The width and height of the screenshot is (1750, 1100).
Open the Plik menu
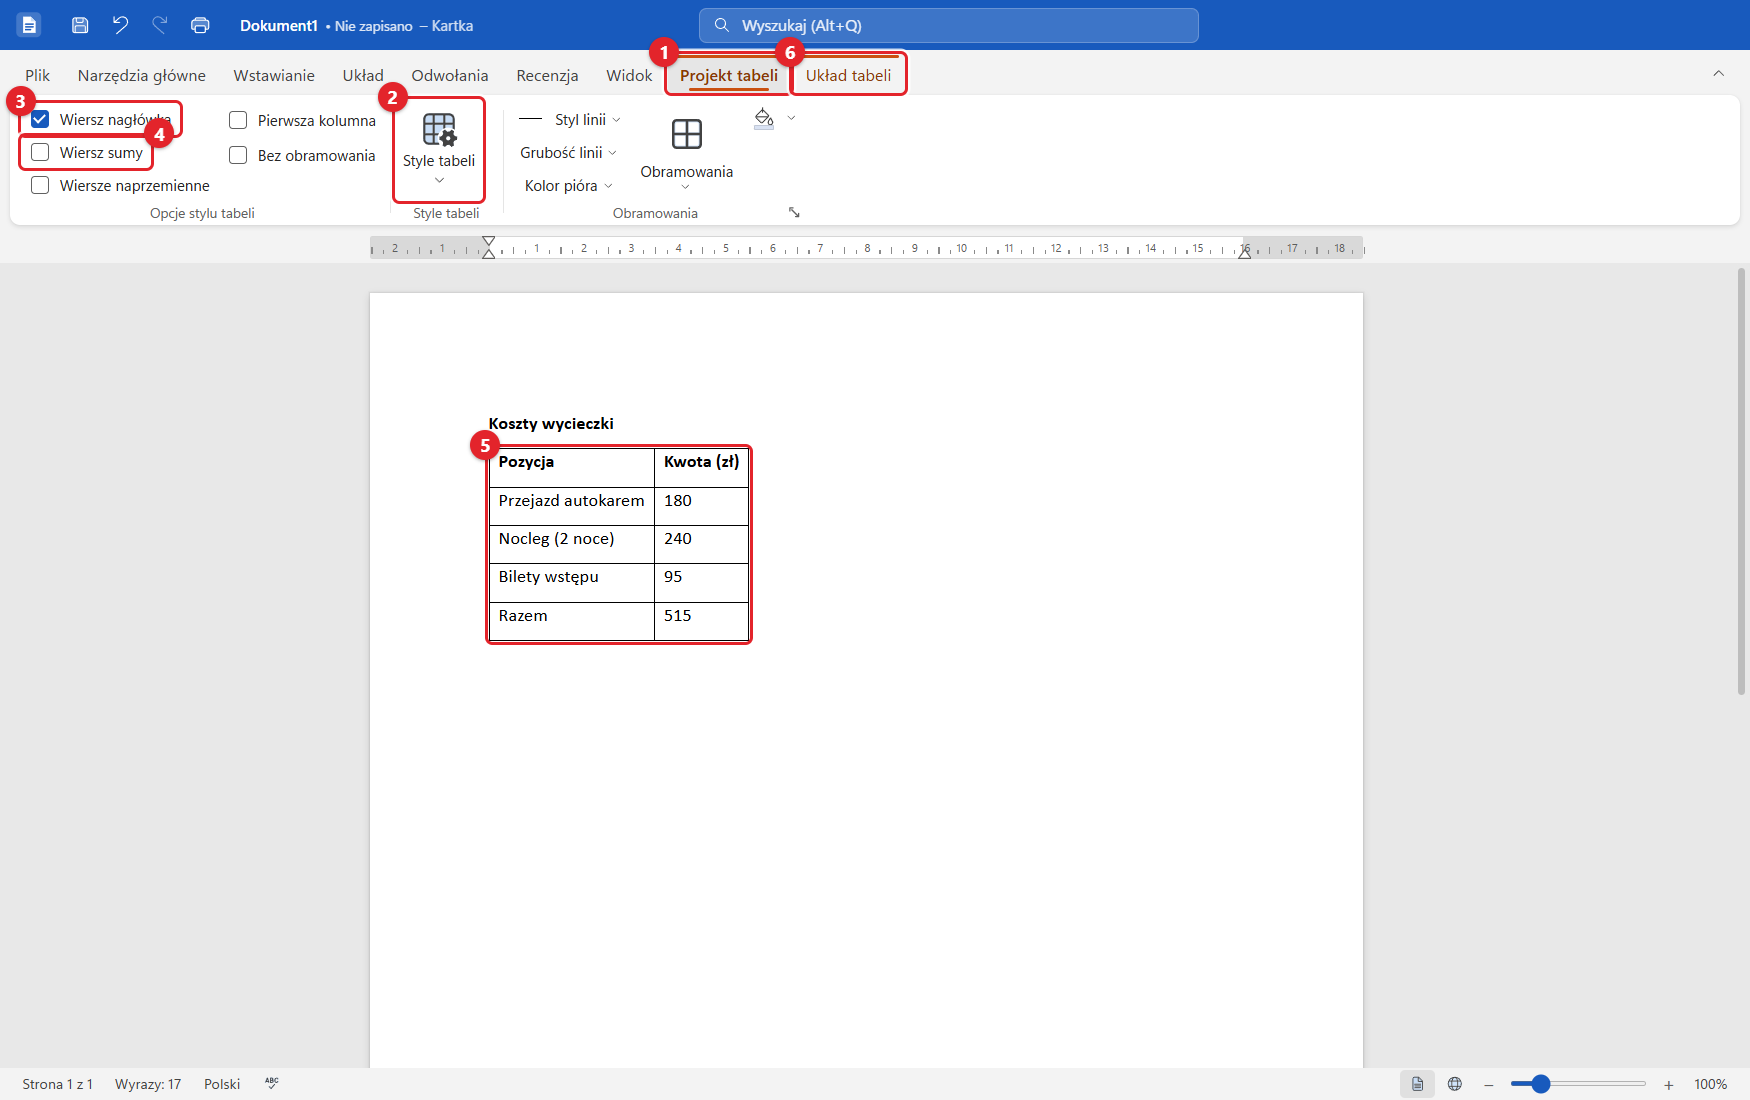click(37, 75)
